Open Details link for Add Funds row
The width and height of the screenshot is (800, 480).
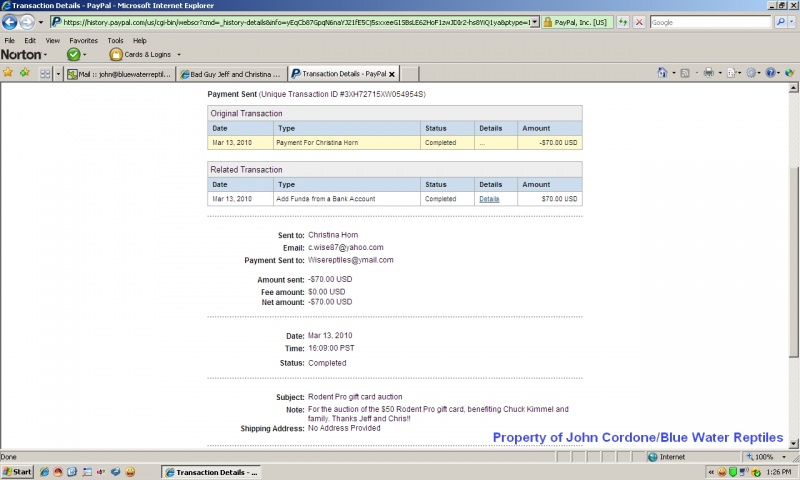(x=489, y=199)
